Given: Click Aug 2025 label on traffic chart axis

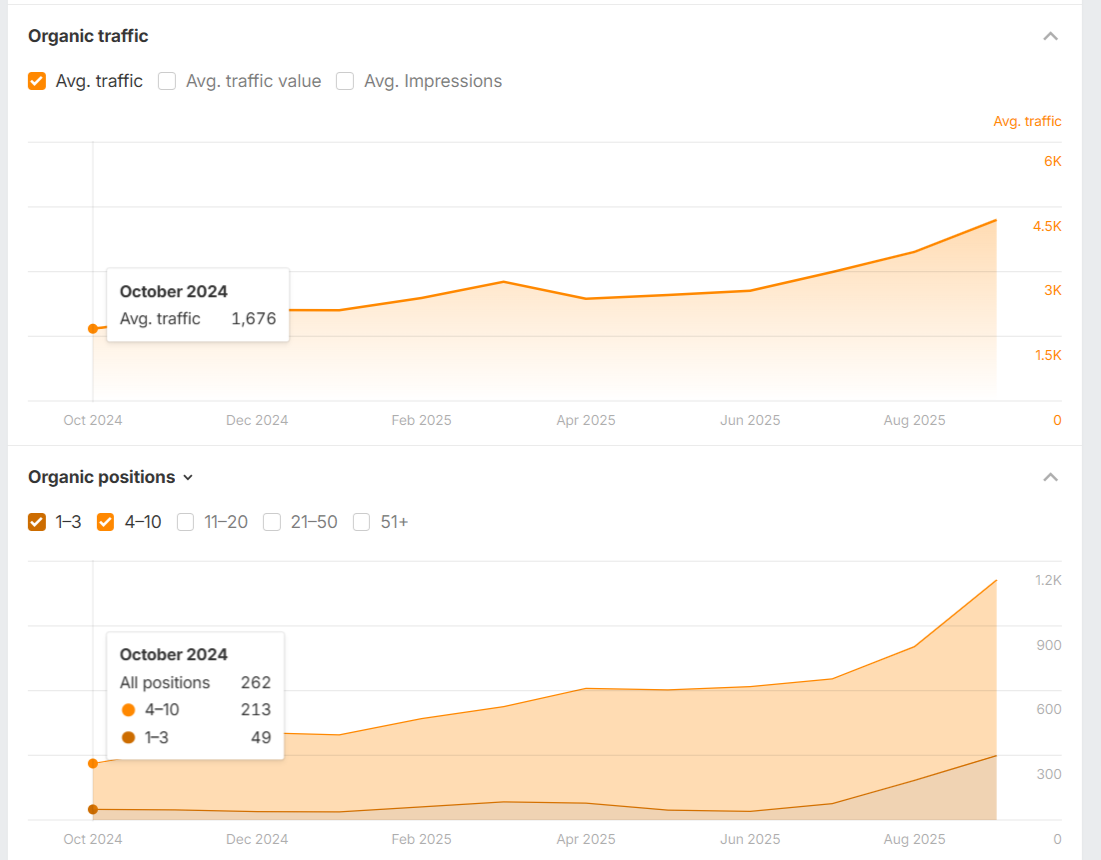Looking at the screenshot, I should pos(914,420).
